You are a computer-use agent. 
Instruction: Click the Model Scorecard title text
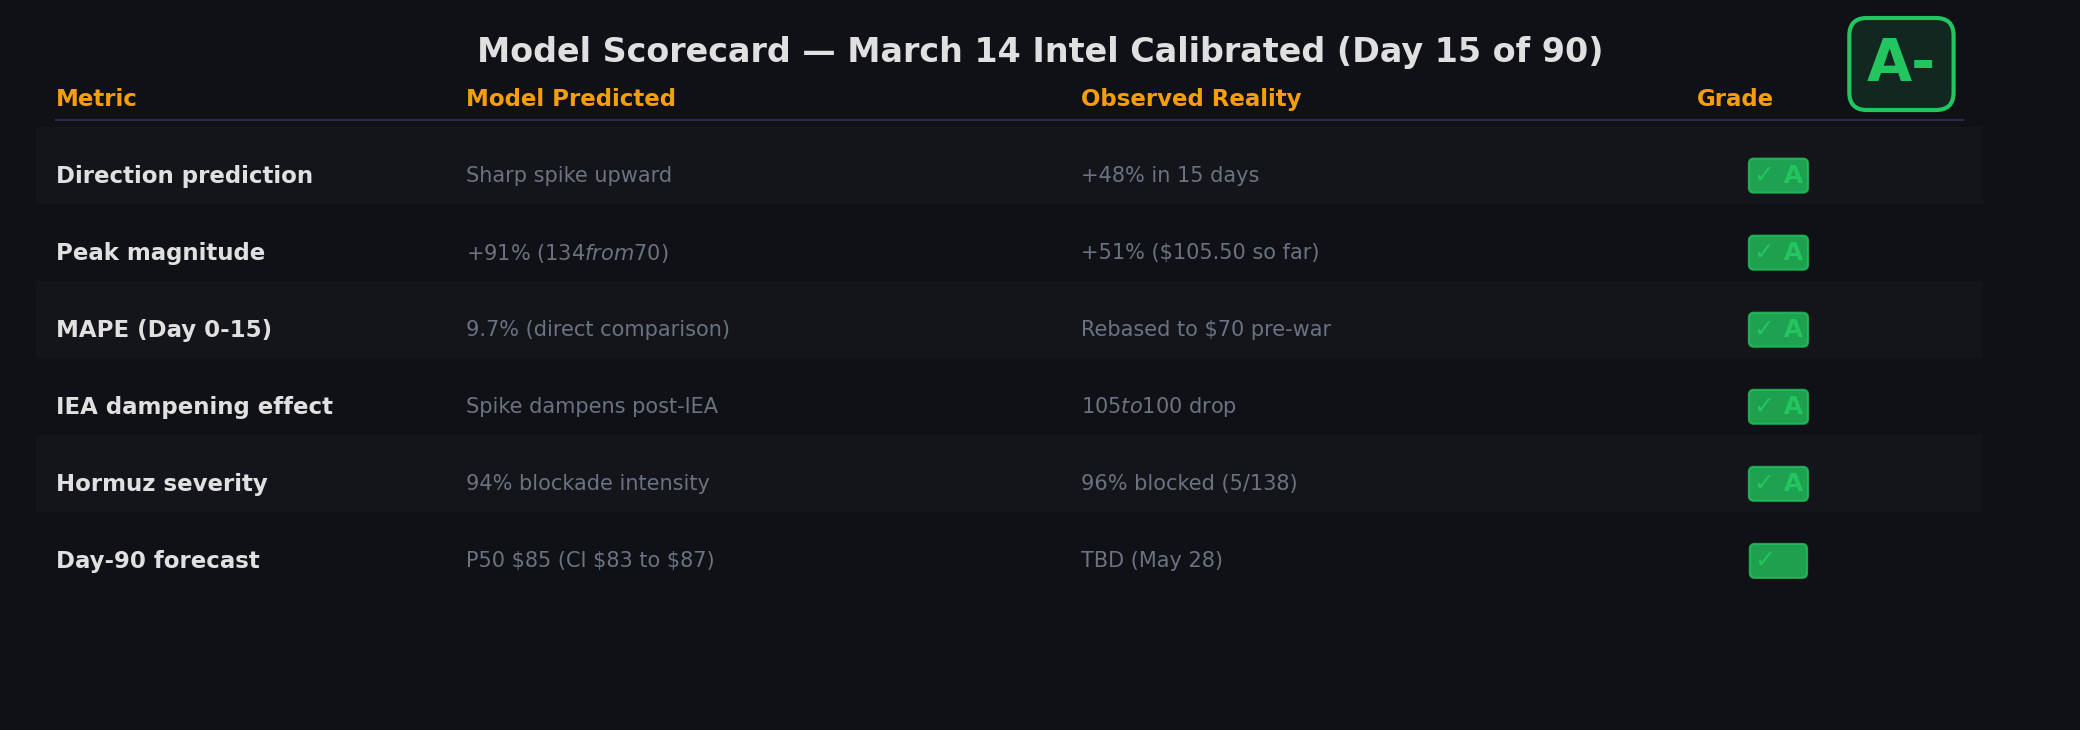point(1039,51)
